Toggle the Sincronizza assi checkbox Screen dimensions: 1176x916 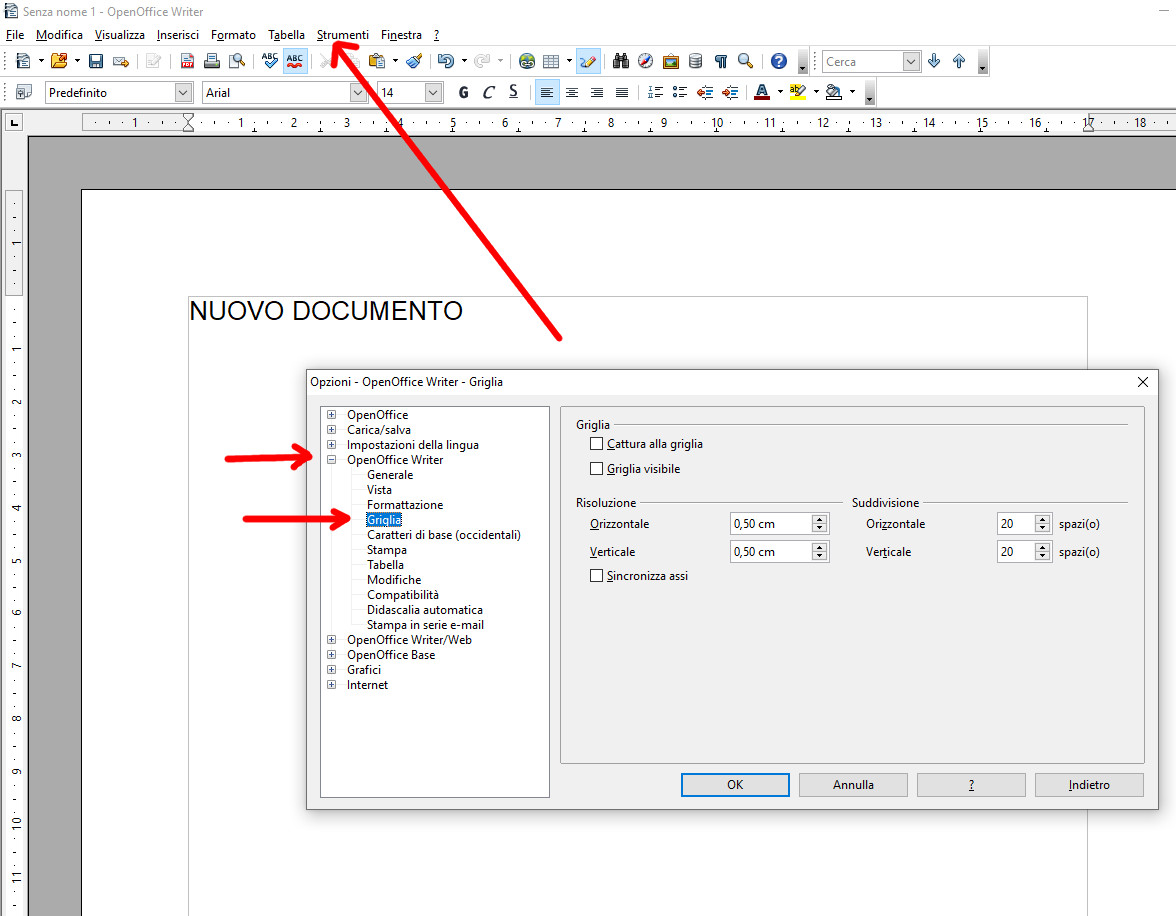[597, 576]
